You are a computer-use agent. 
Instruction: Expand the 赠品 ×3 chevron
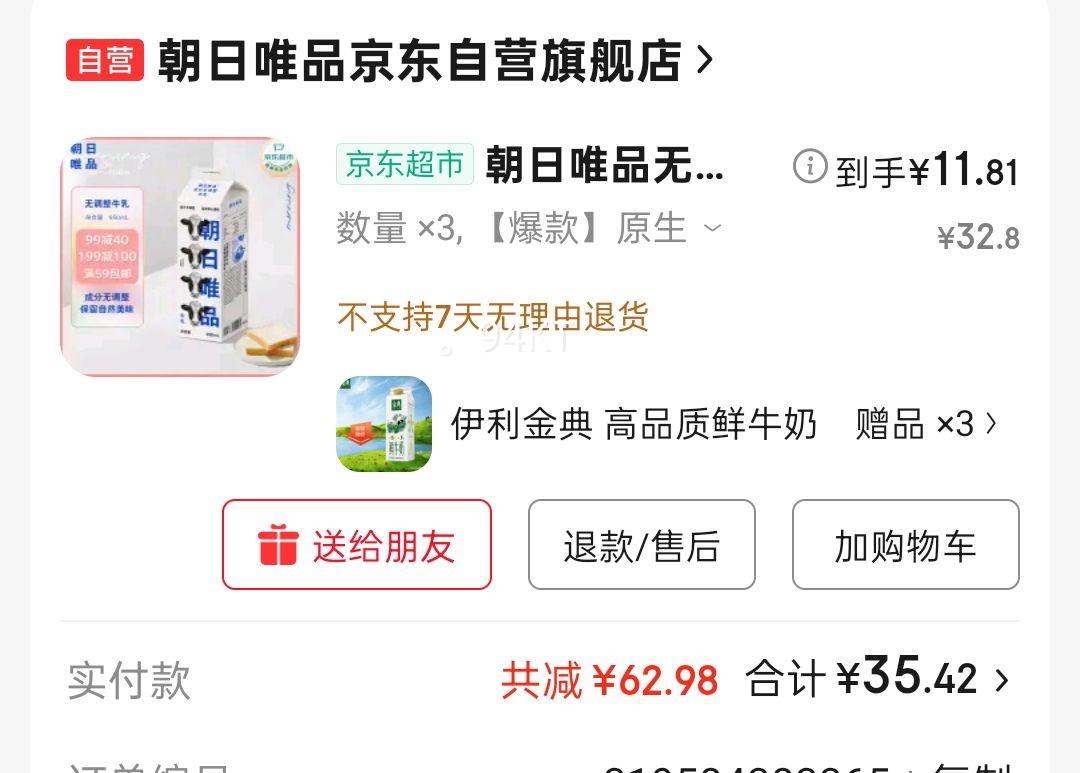[991, 424]
